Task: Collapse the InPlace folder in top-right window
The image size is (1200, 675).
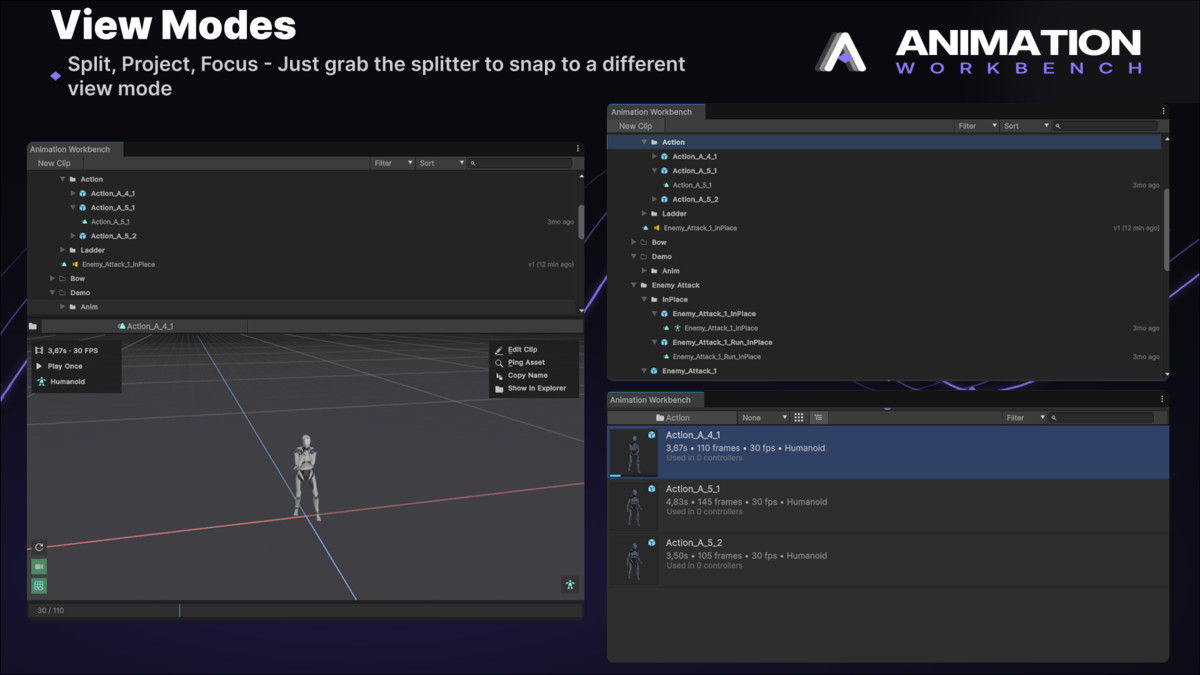Action: [x=644, y=300]
